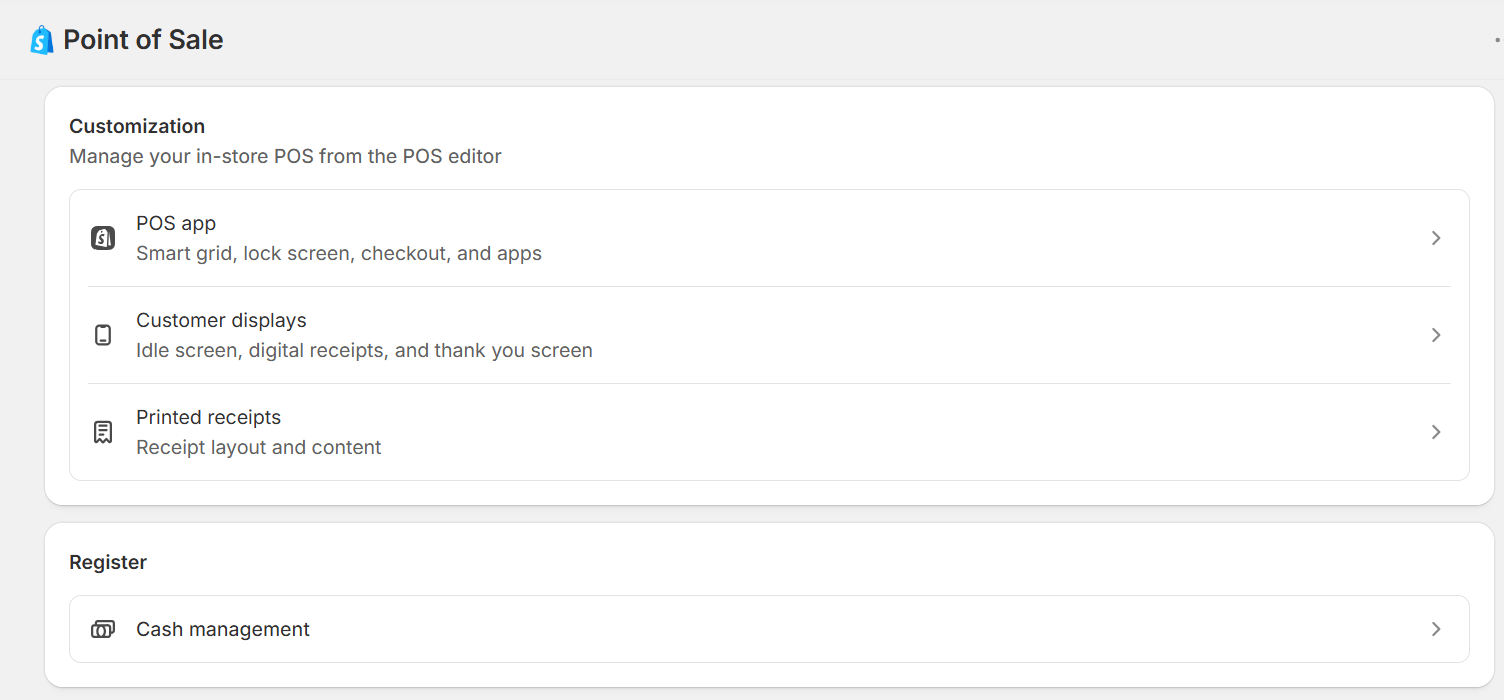Screen dimensions: 1504x700
Task: Expand POS app row chevron
Action: click(x=1436, y=238)
